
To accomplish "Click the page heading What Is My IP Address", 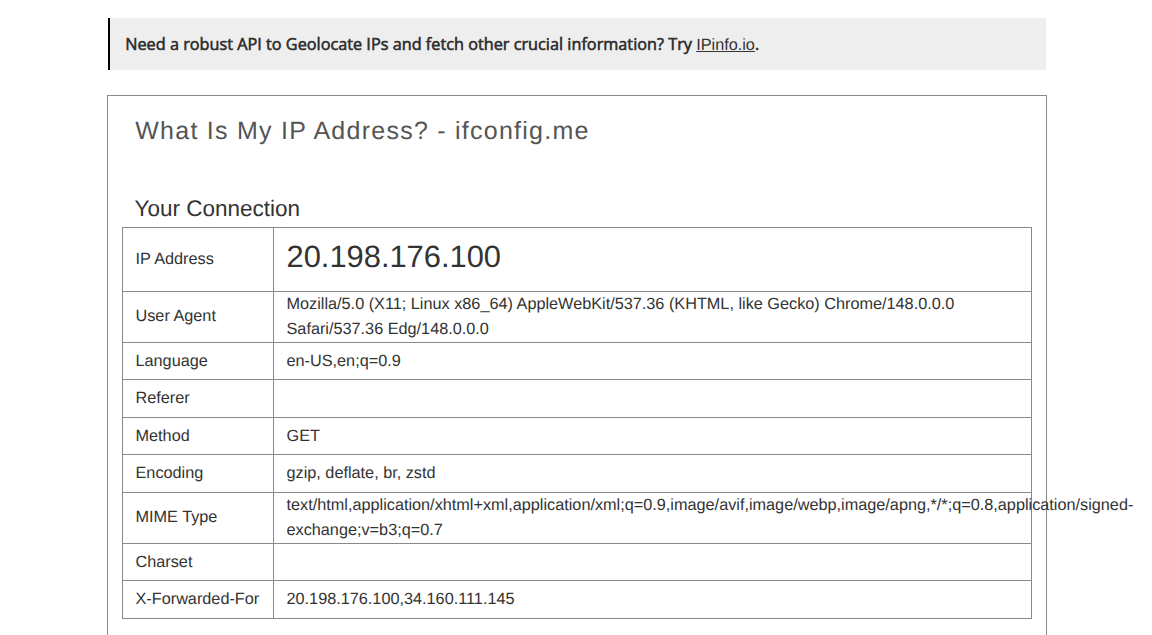I will click(361, 131).
